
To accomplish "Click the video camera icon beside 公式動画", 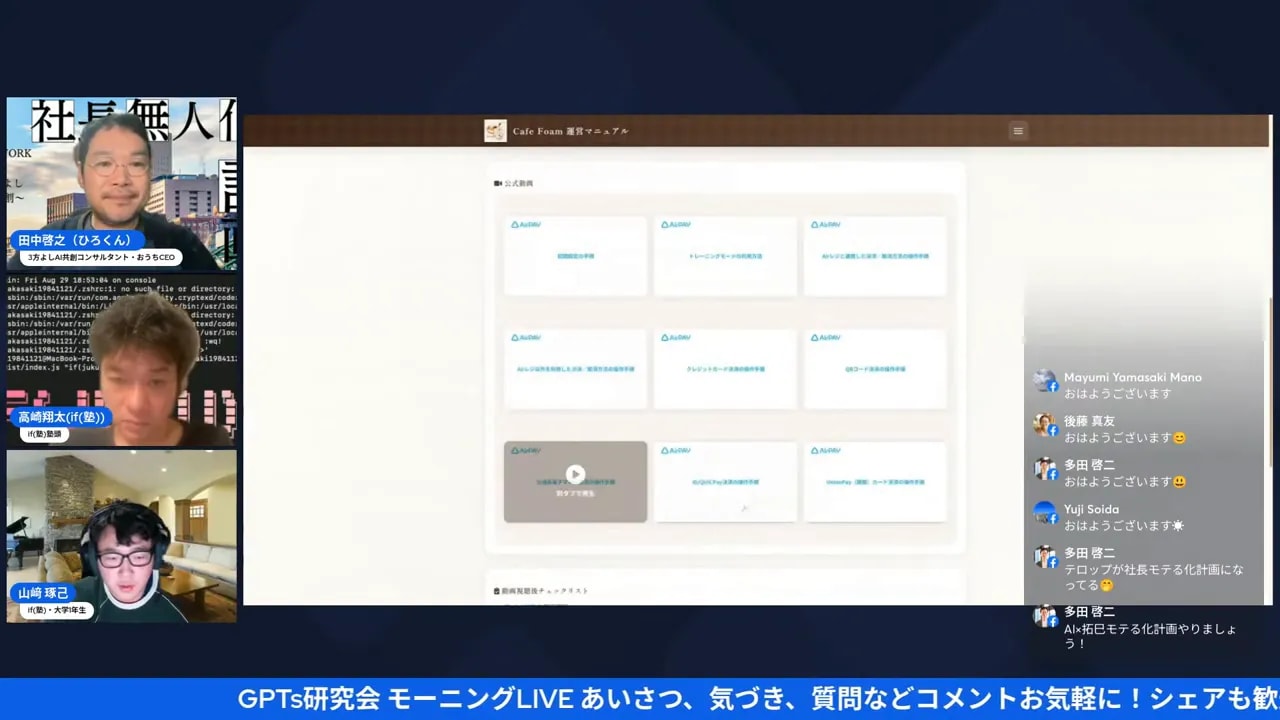I will coord(497,182).
